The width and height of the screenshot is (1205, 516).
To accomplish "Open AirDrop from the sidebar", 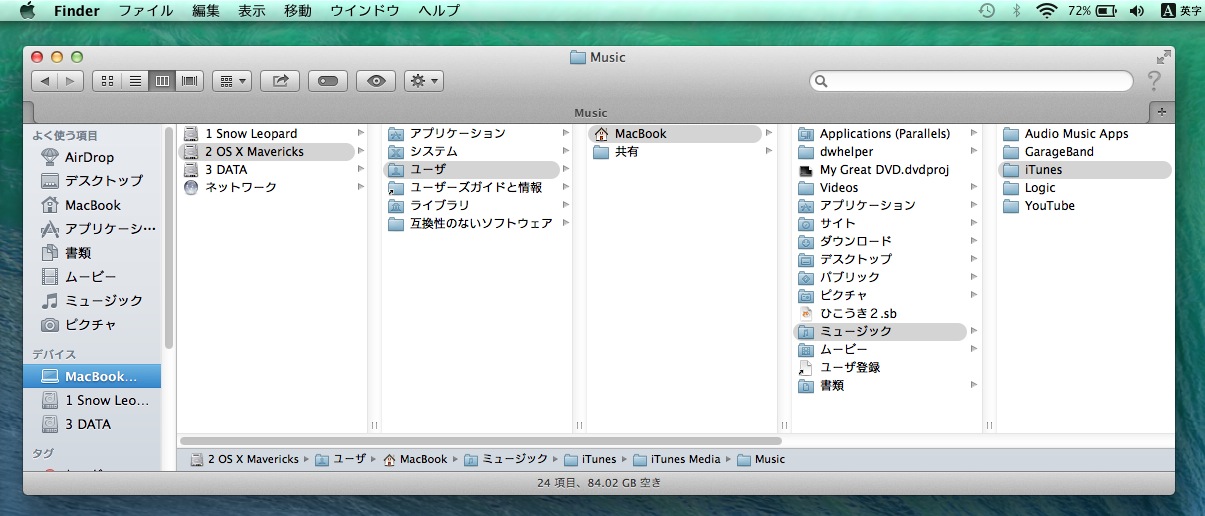I will (89, 157).
